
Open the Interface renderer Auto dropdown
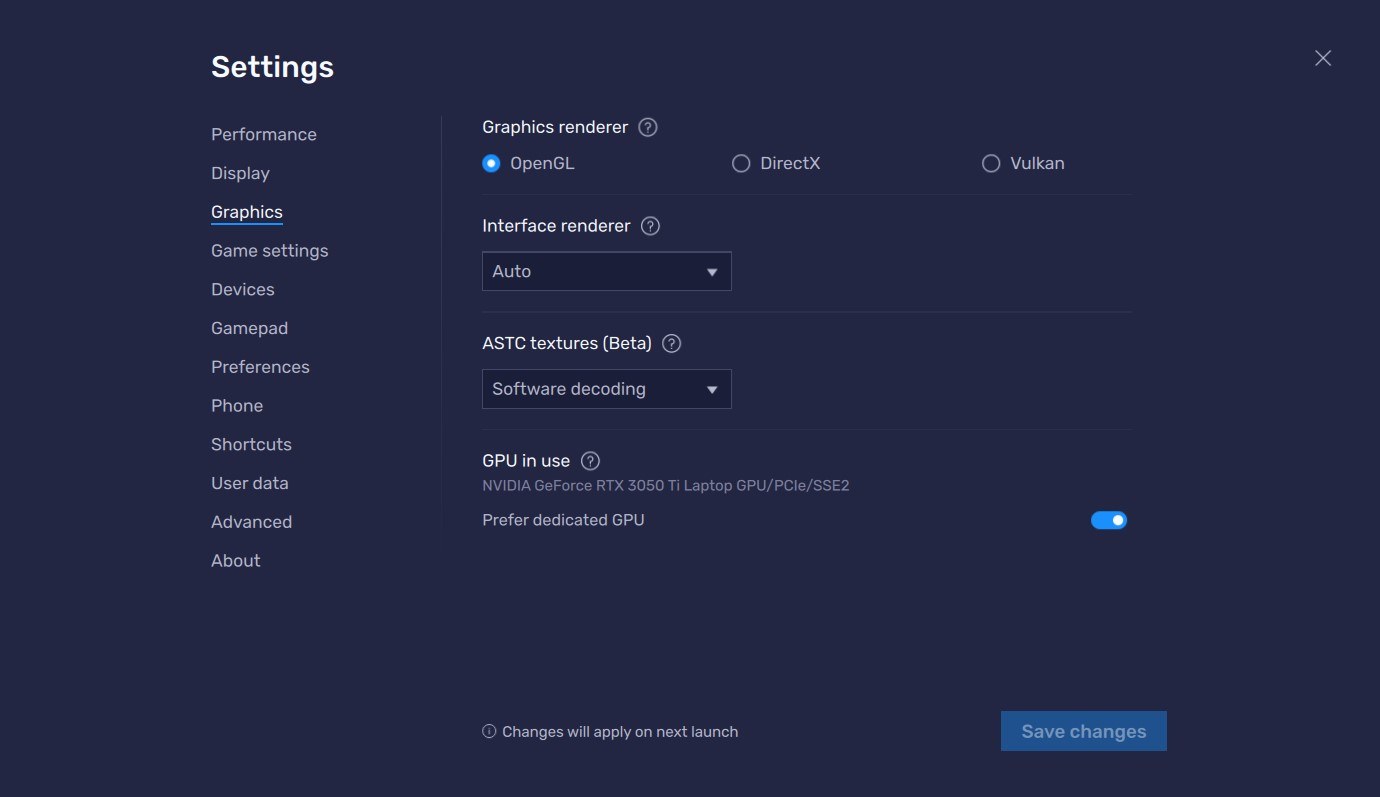pos(606,271)
